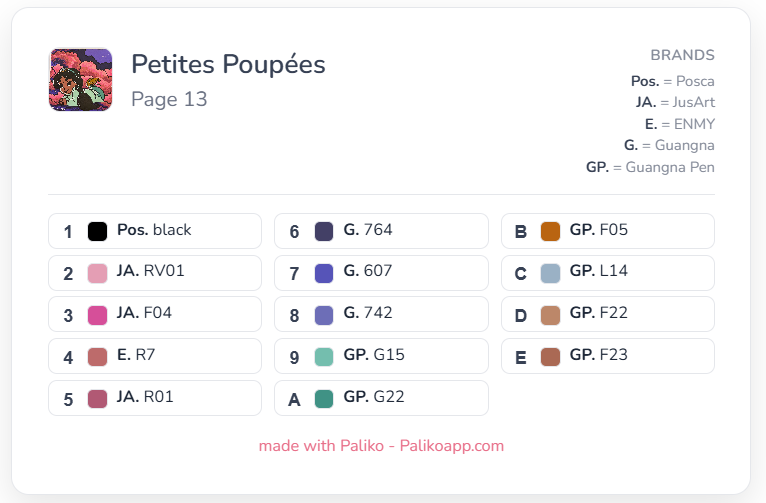Click the GP. L14 pale blue swatch
This screenshot has height=503, width=766.
[x=550, y=273]
